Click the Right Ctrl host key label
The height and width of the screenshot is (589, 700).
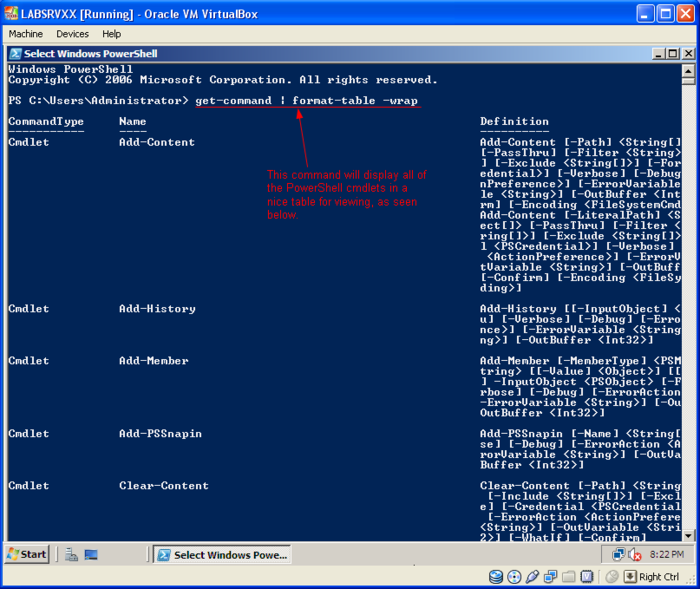pyautogui.click(x=658, y=577)
